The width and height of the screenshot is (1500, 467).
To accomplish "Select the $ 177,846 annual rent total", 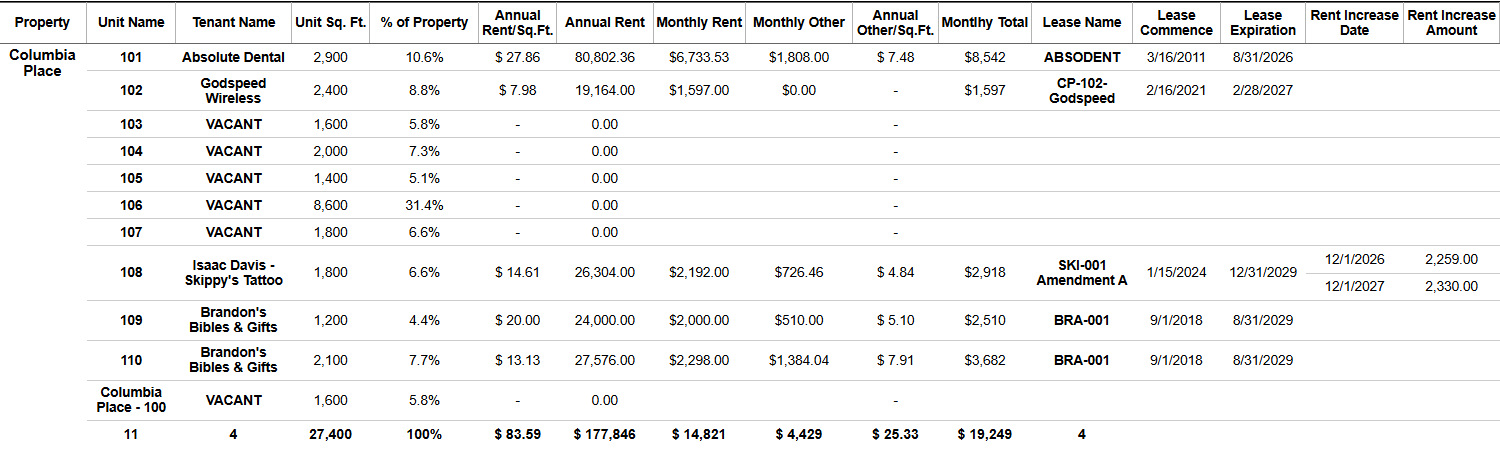I will pos(604,434).
